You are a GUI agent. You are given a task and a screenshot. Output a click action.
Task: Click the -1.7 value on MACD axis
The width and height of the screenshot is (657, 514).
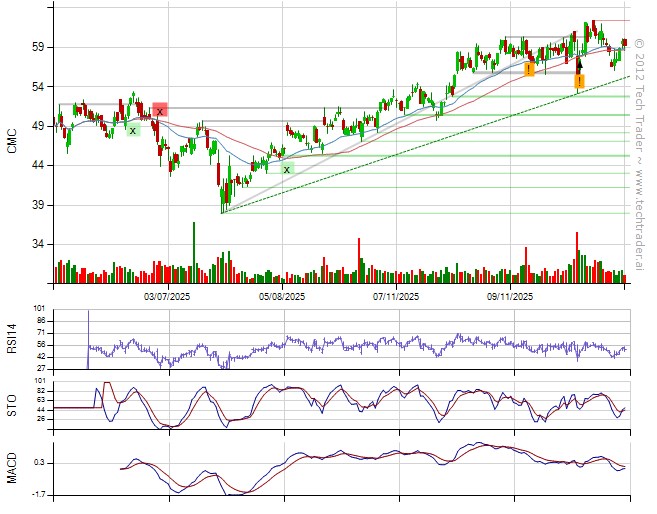pos(38,495)
